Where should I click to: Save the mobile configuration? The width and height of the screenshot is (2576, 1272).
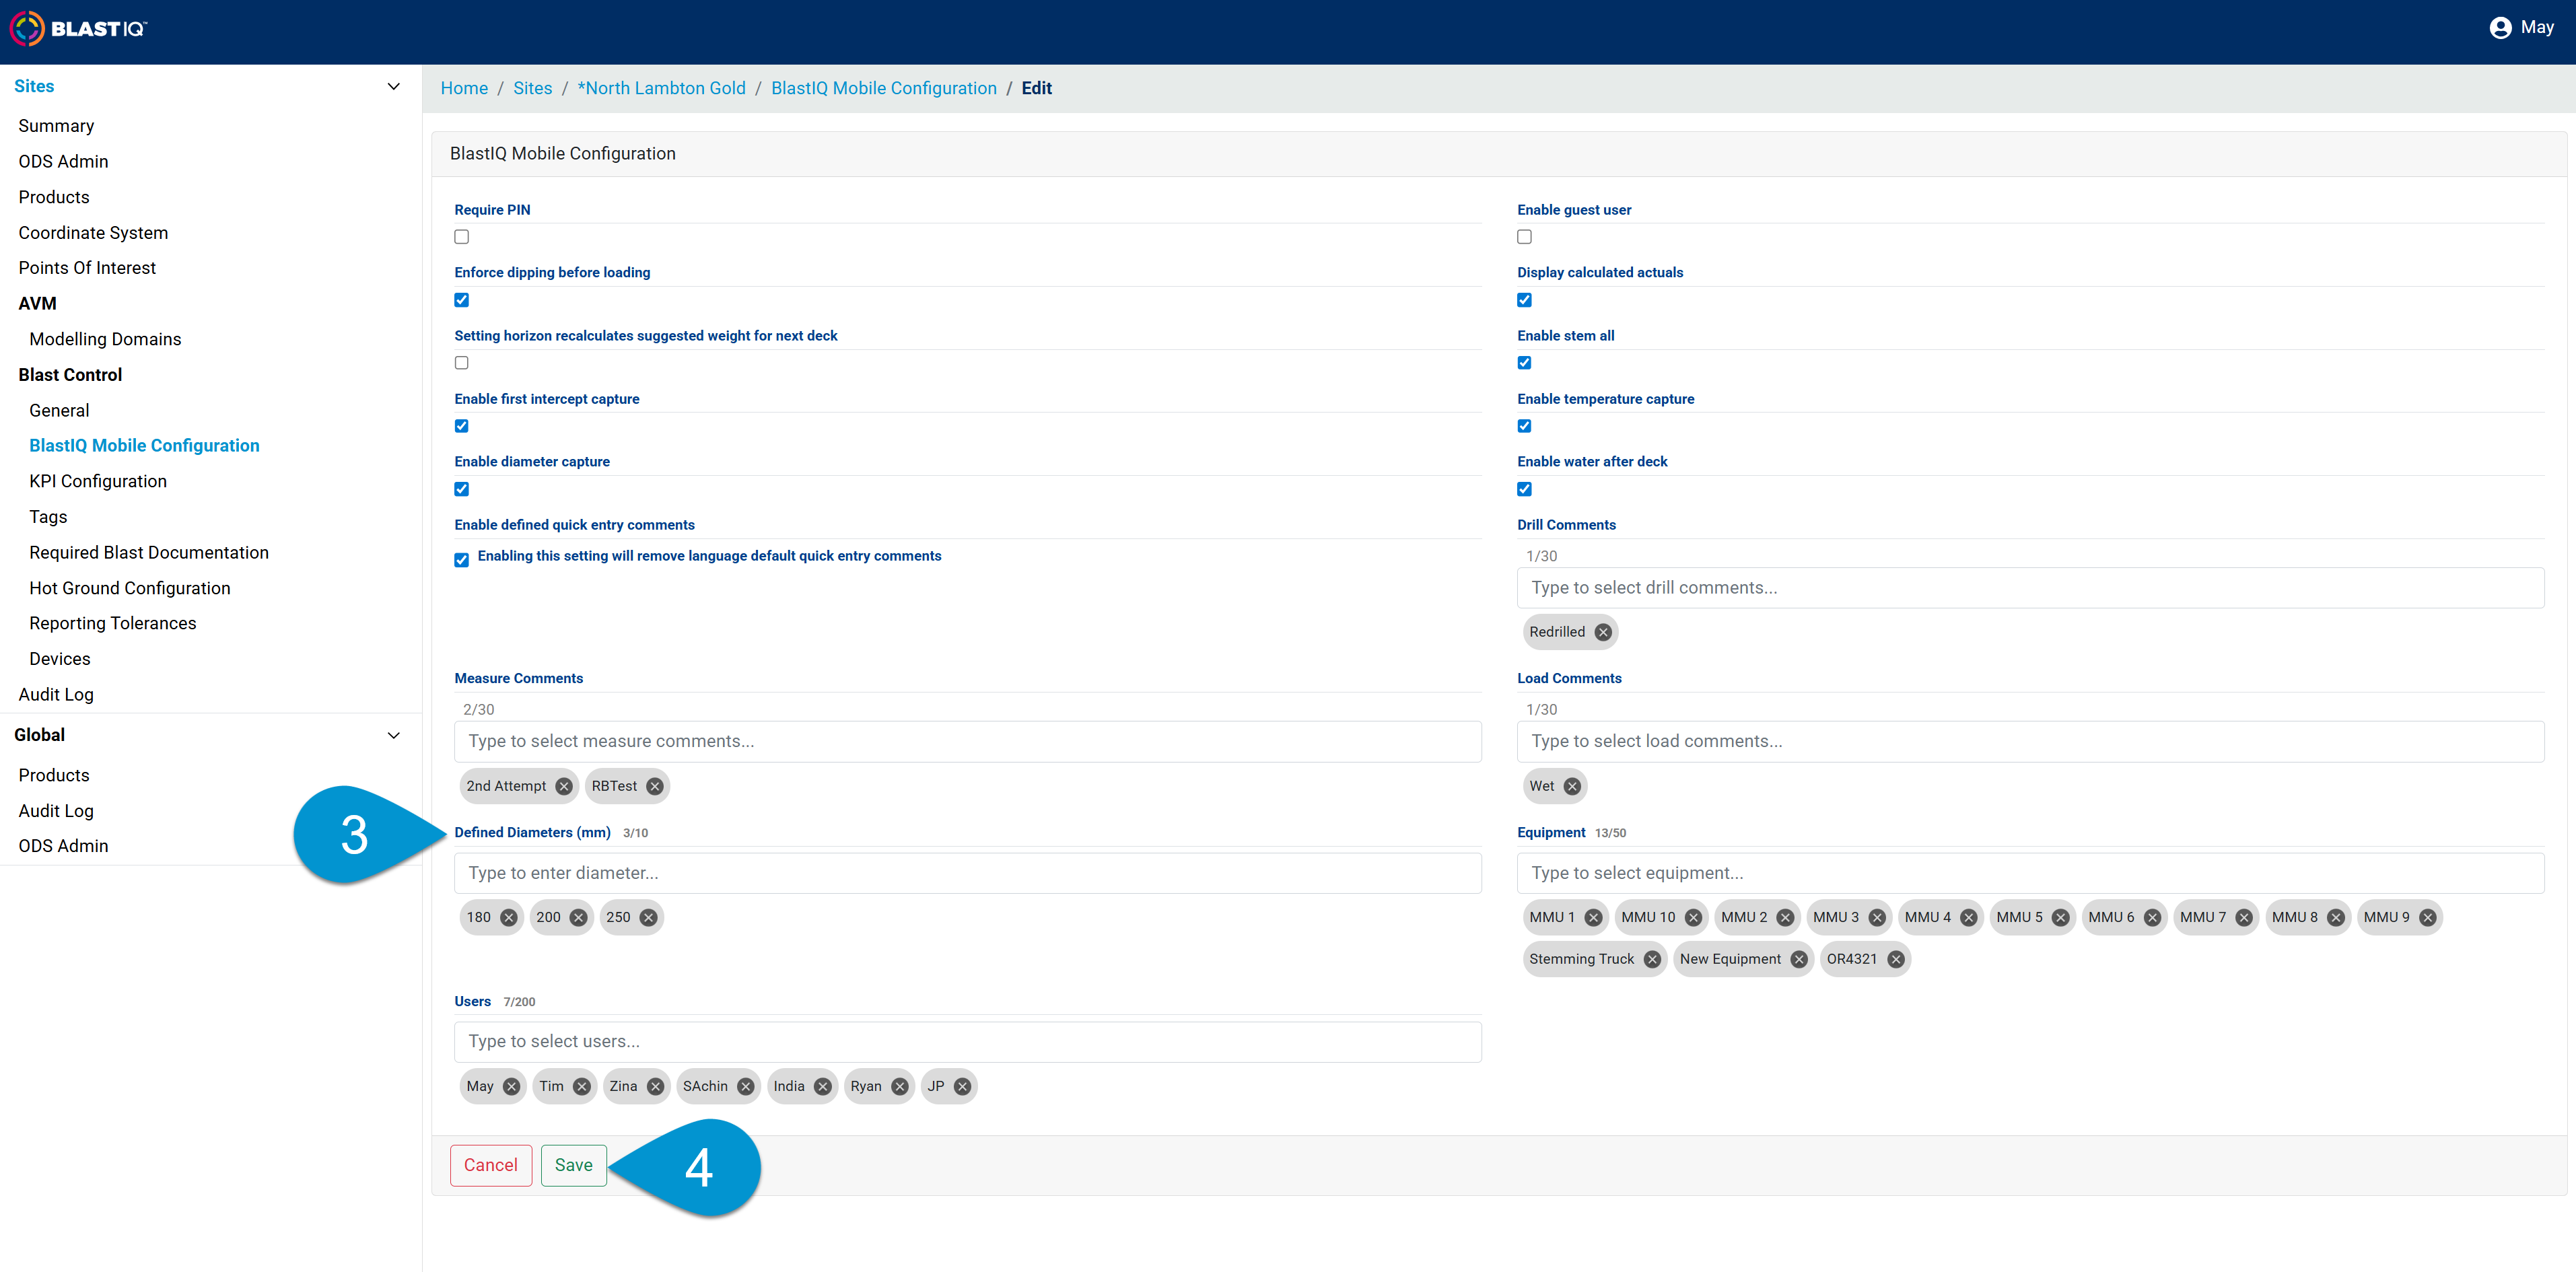click(574, 1165)
